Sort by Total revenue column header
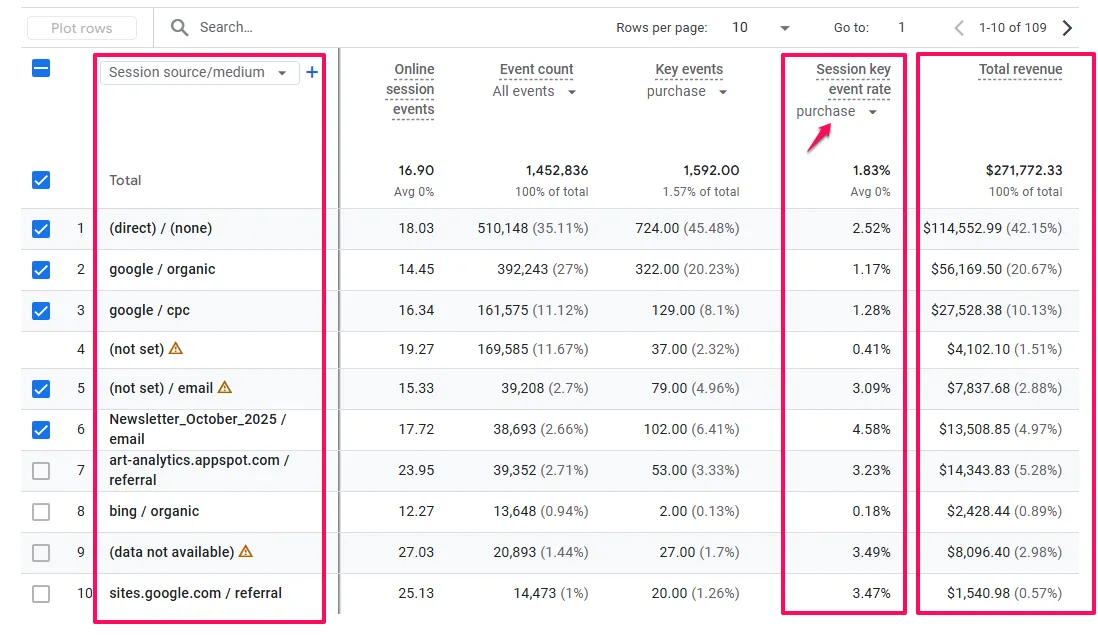The width and height of the screenshot is (1098, 639). tap(1020, 70)
